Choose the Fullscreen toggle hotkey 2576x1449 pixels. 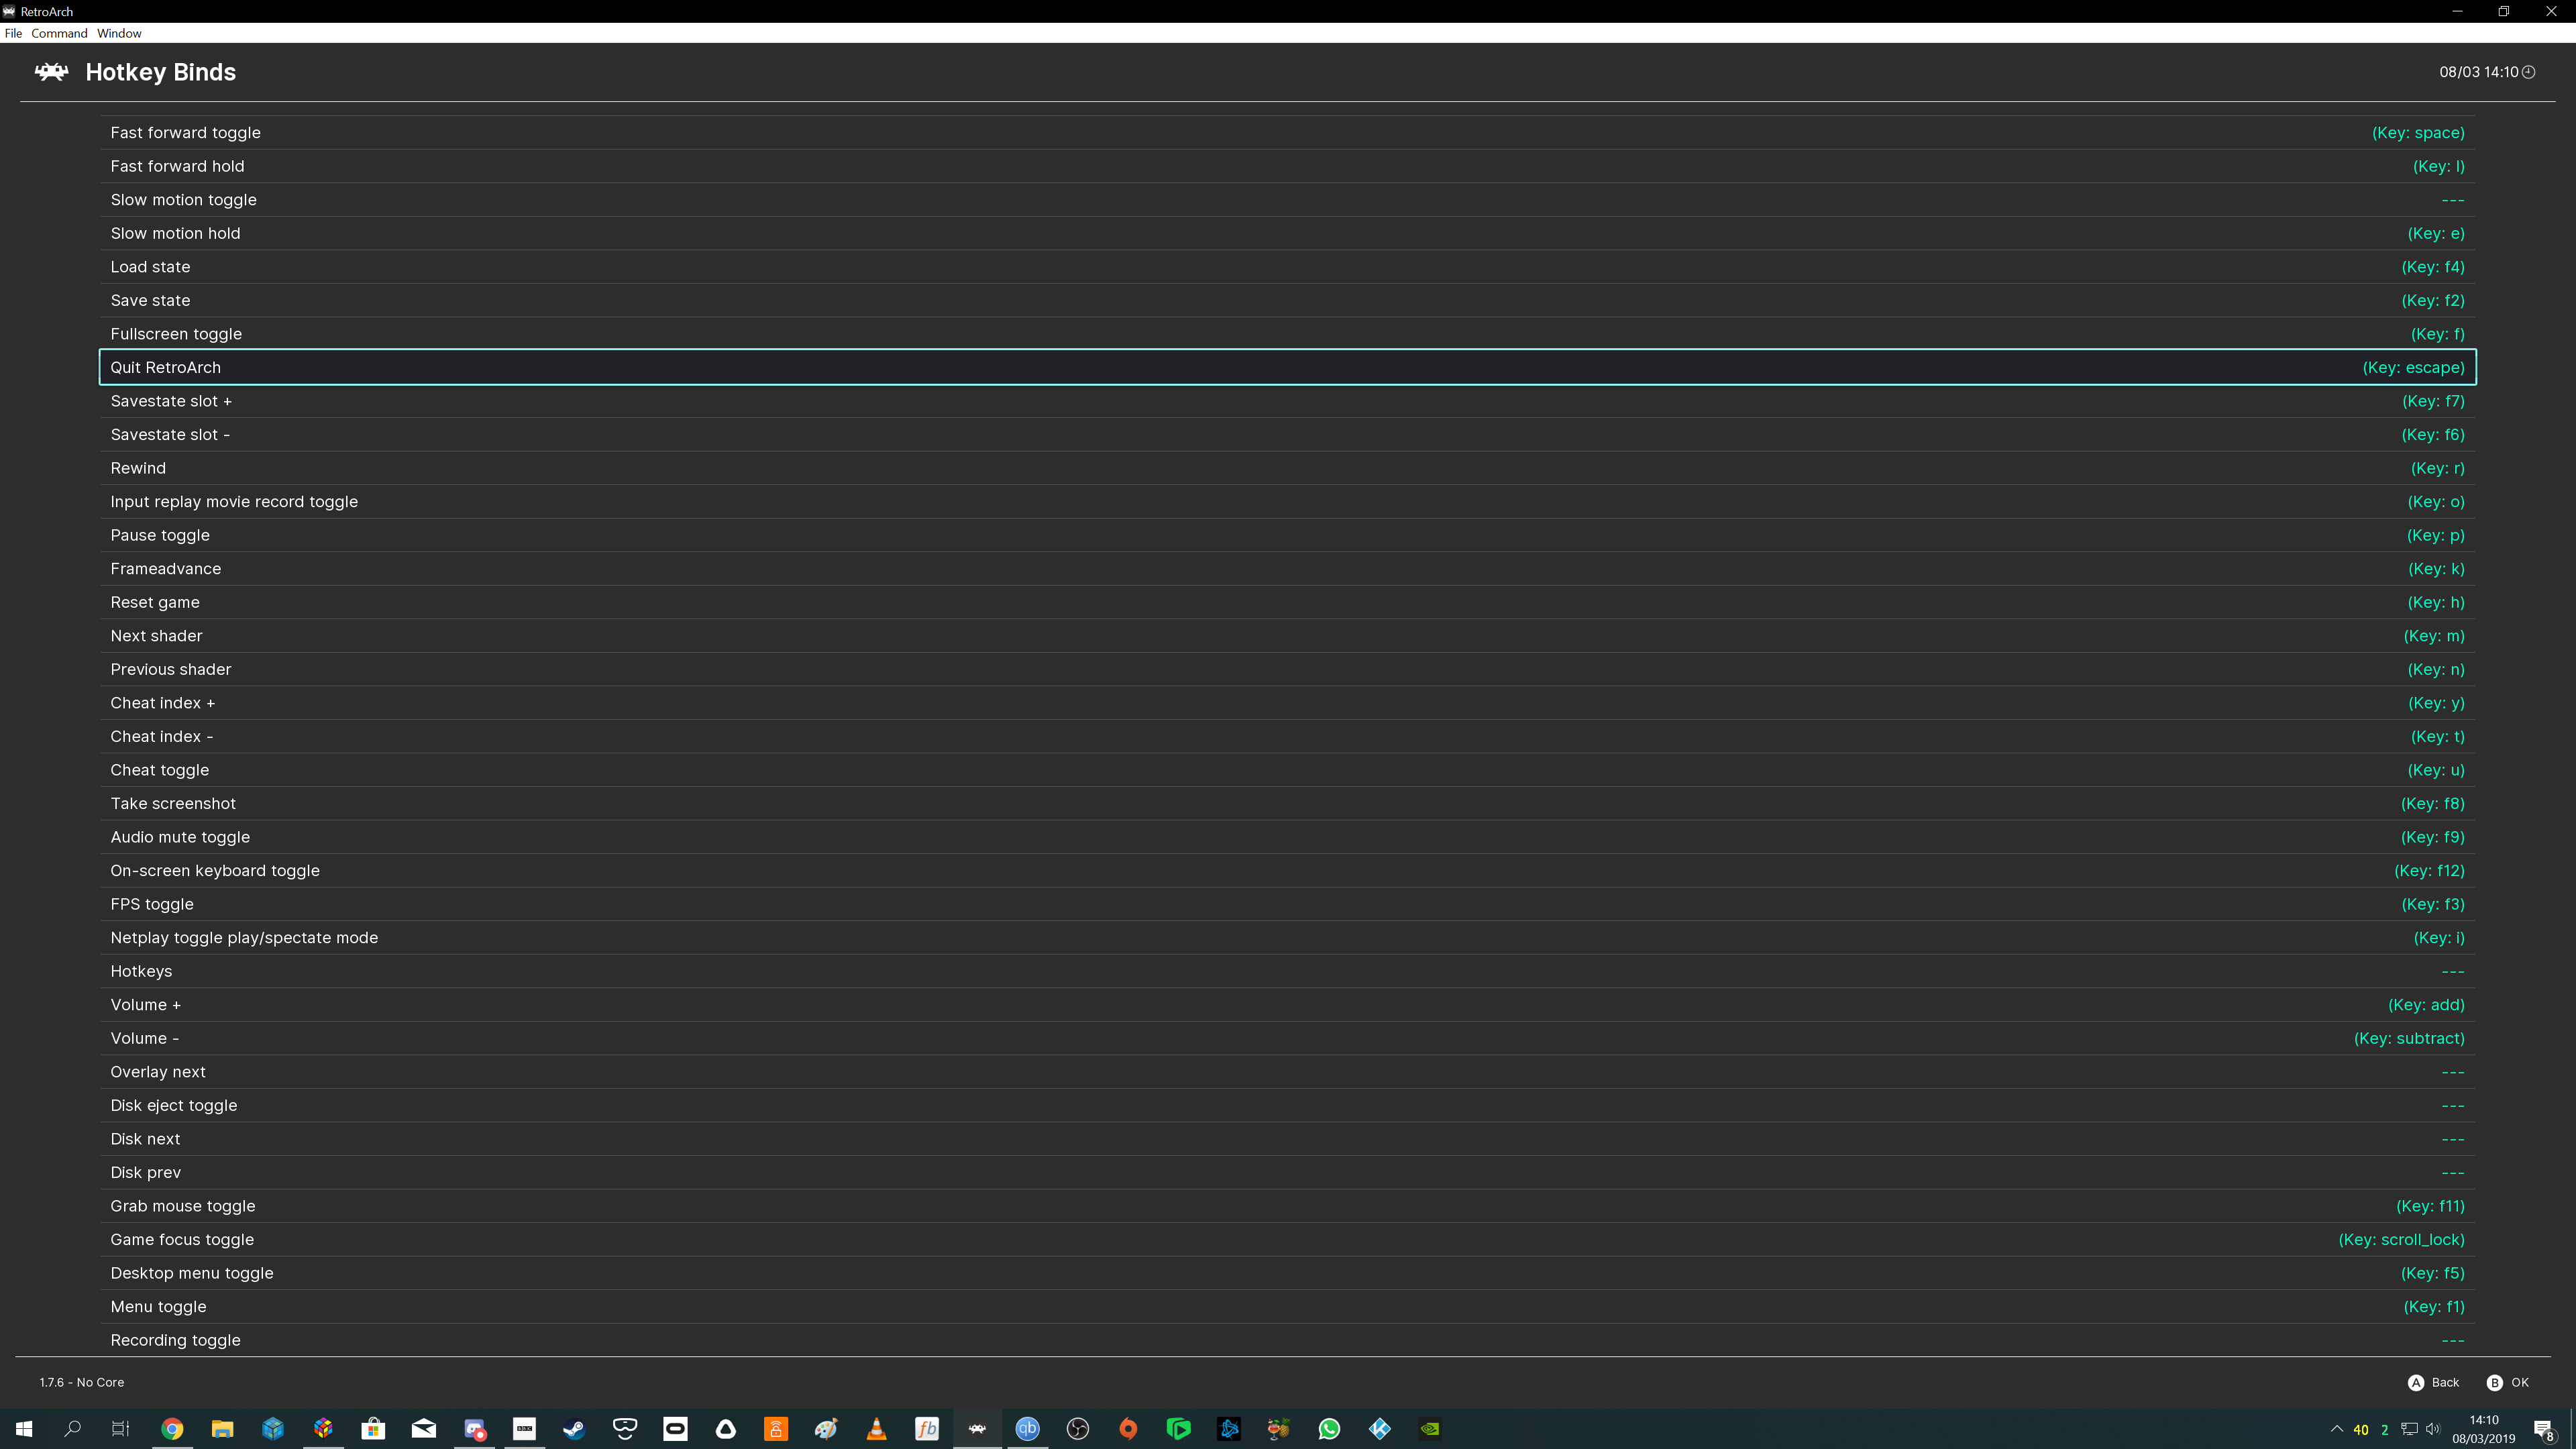point(1288,334)
